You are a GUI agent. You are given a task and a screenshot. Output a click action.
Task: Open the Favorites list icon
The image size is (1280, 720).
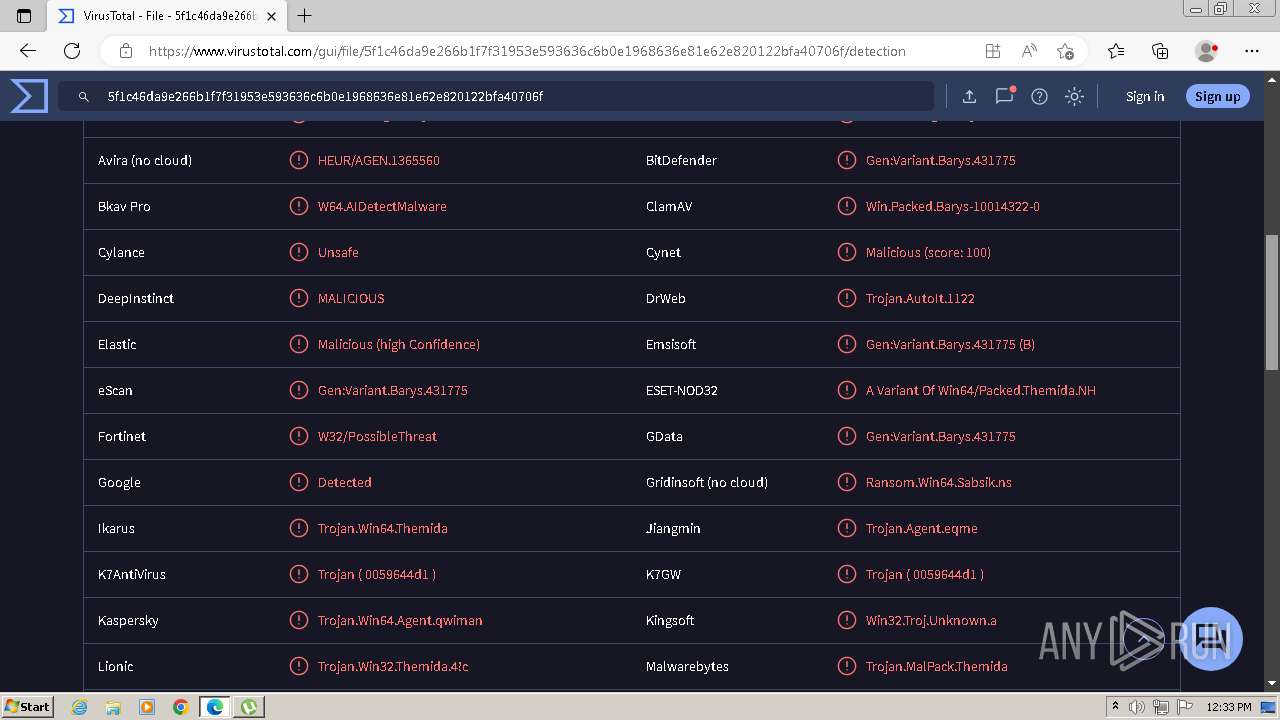point(1116,51)
